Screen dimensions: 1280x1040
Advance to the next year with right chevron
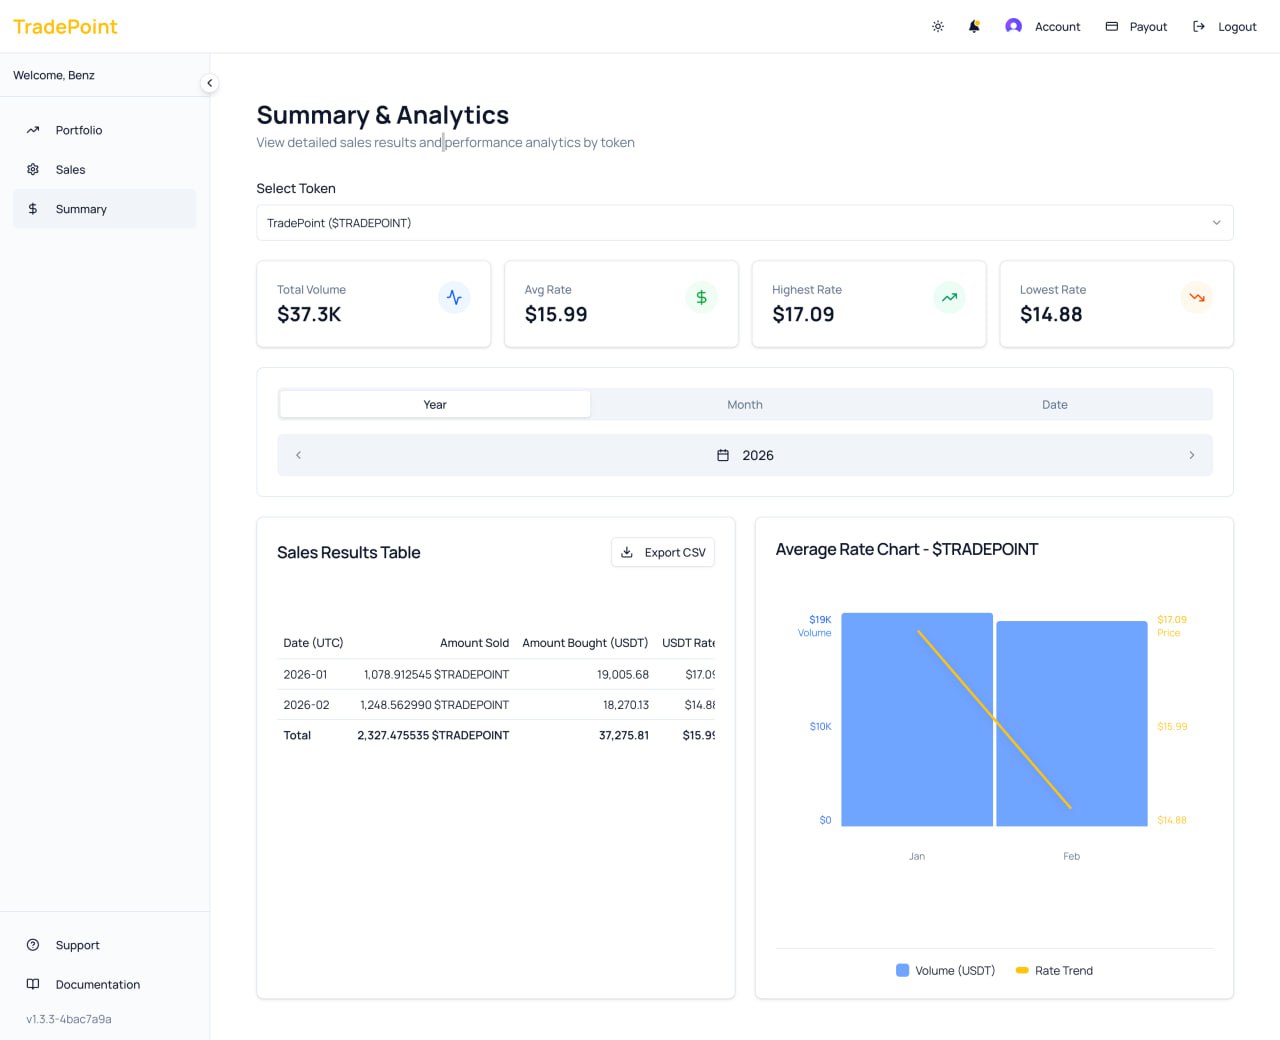1192,455
